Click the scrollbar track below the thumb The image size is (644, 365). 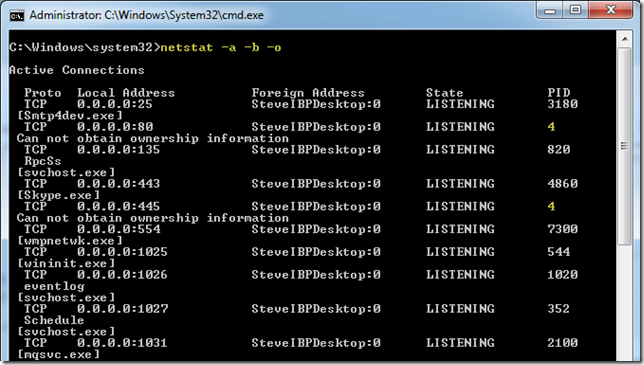[625, 304]
